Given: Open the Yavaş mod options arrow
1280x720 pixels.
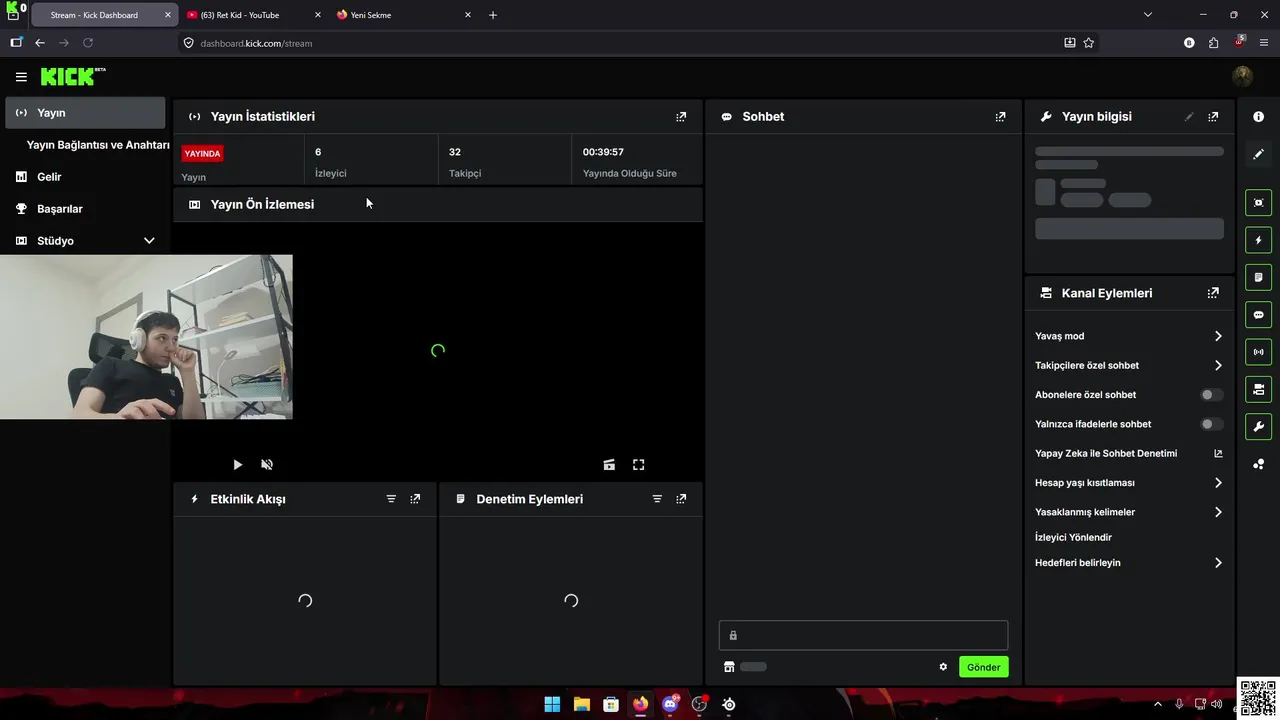Looking at the screenshot, I should (x=1218, y=336).
